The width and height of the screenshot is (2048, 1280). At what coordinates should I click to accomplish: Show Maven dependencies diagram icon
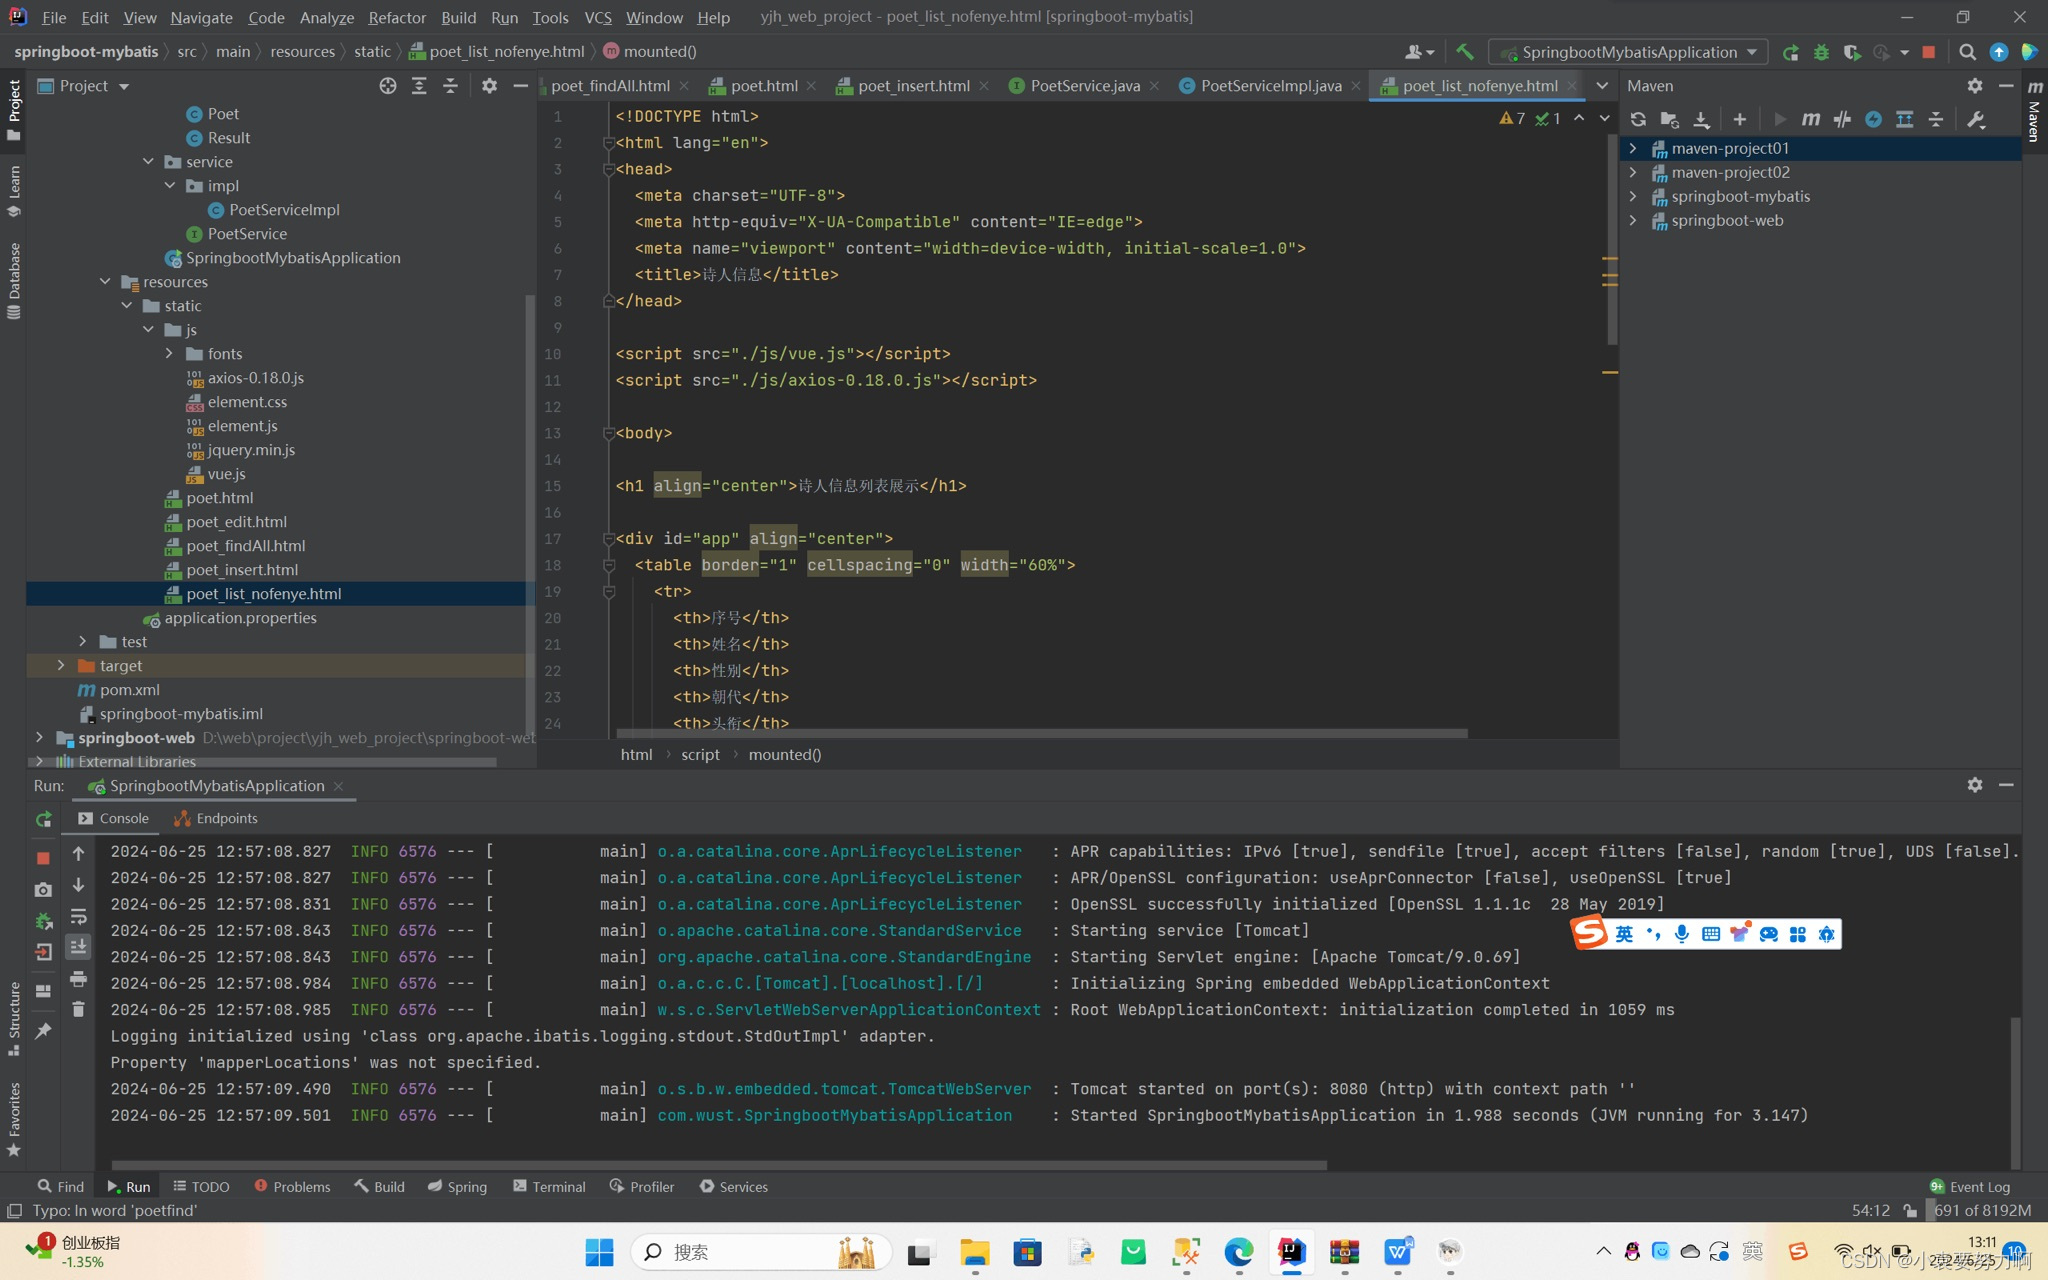click(1905, 119)
